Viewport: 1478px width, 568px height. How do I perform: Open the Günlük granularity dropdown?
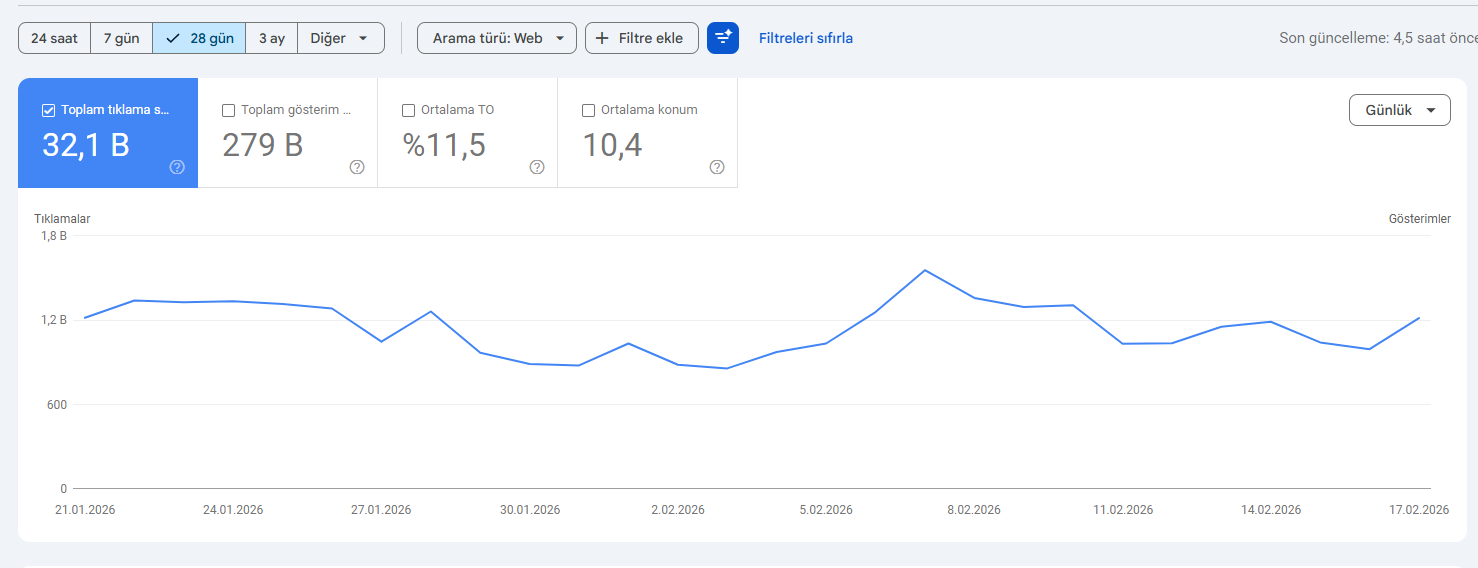pyautogui.click(x=1400, y=110)
